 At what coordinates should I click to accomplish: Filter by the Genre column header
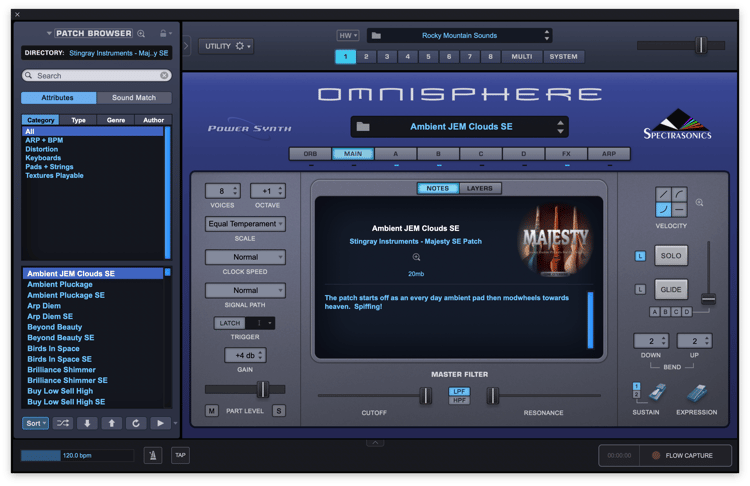[x=116, y=120]
